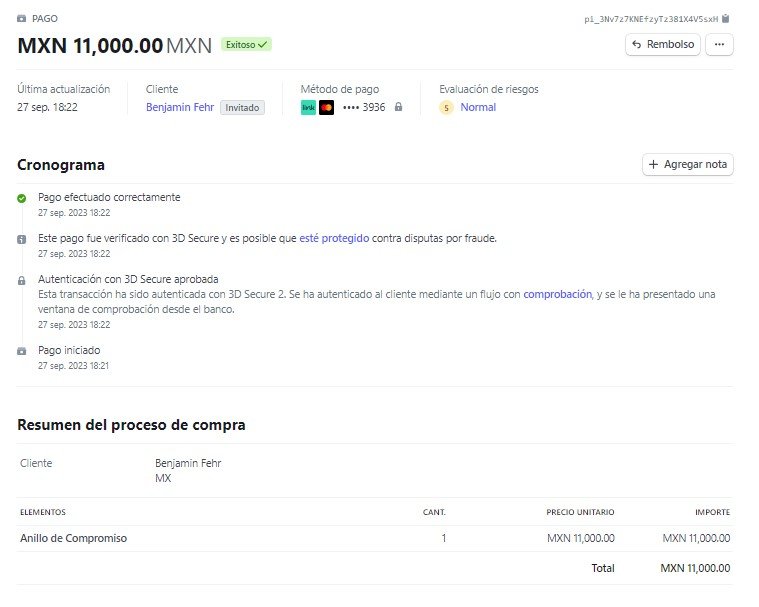
Task: Click the Anillo de Compromiso line item
Action: click(x=73, y=538)
